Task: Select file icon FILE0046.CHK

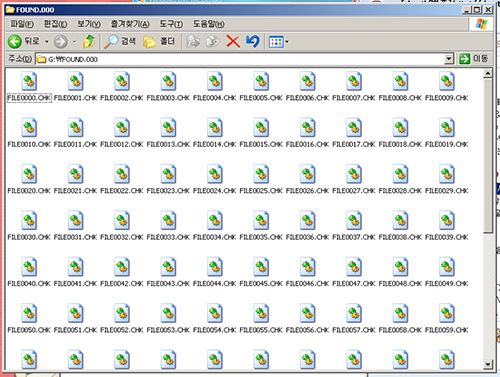Action: (x=308, y=267)
